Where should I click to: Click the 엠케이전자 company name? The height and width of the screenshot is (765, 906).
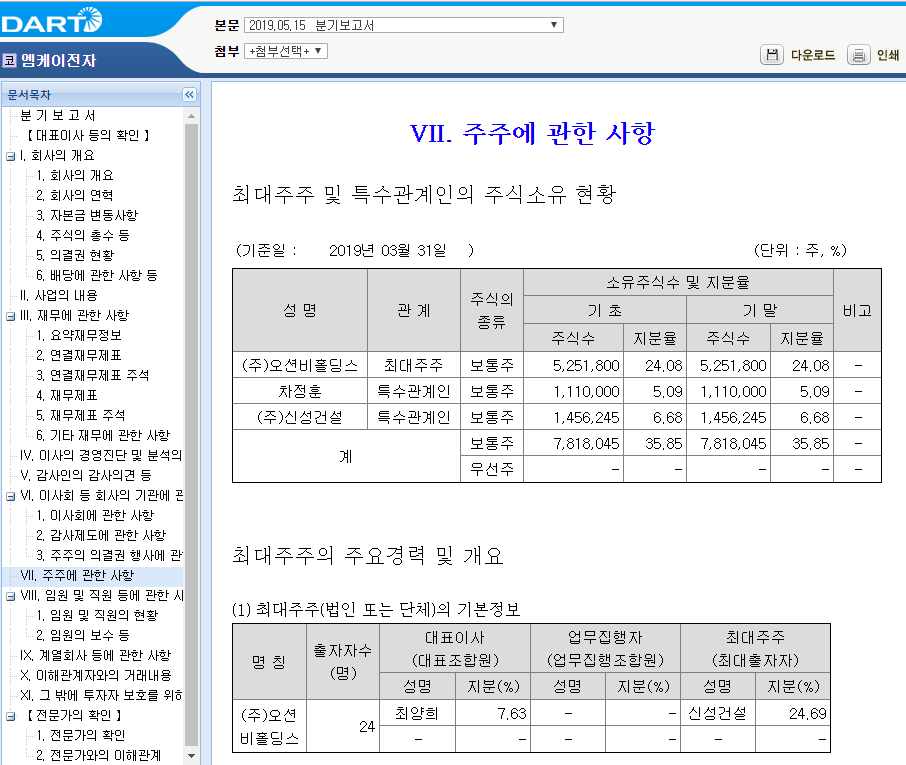point(58,60)
